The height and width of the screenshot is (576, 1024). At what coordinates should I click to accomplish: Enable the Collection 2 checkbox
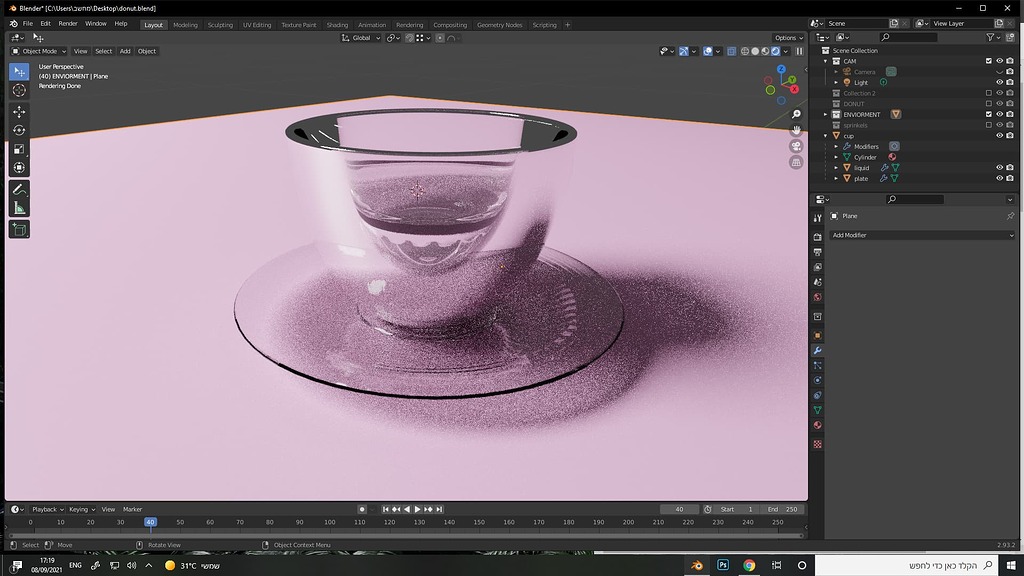point(989,93)
